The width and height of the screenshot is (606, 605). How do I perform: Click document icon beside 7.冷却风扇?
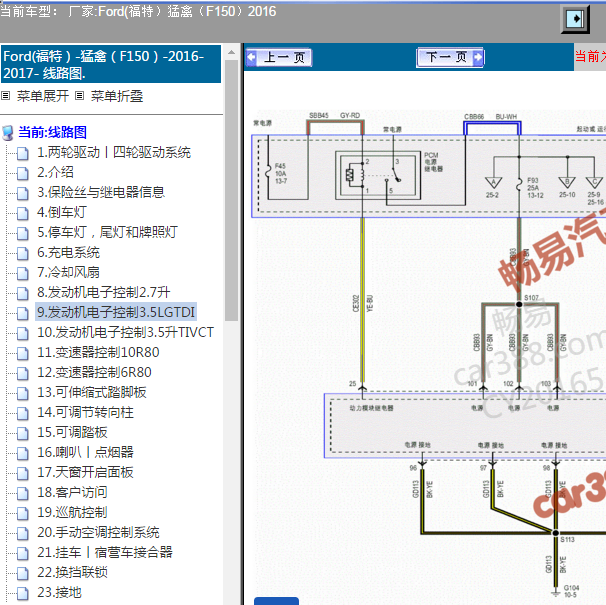click(x=22, y=273)
